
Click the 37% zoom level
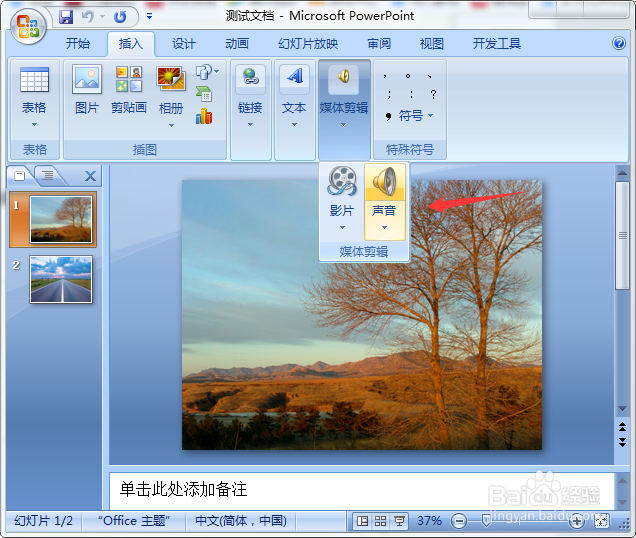coord(429,521)
